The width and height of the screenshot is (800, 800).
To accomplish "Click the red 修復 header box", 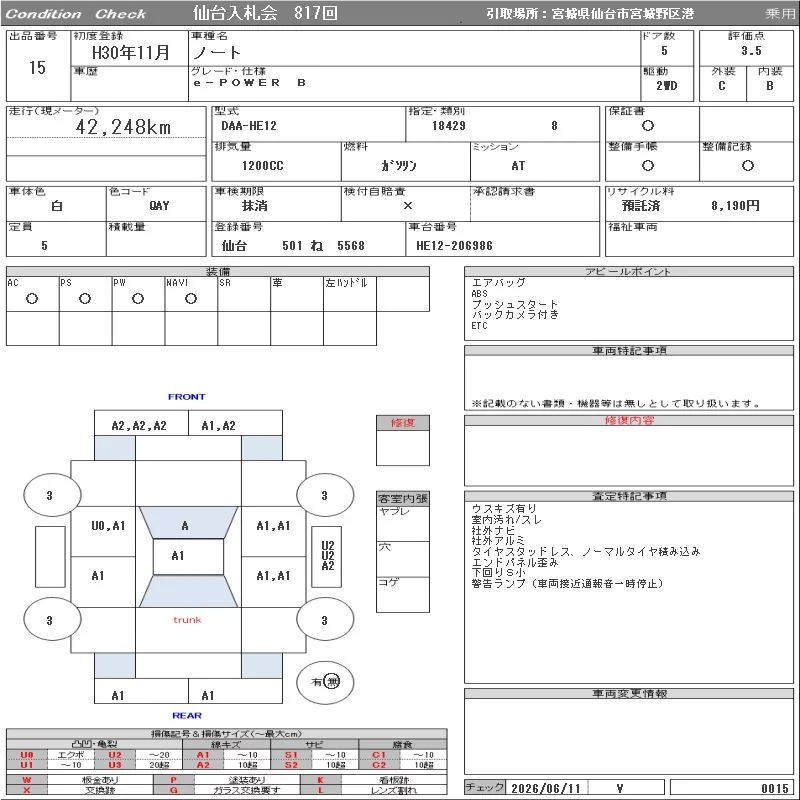I will (x=403, y=423).
